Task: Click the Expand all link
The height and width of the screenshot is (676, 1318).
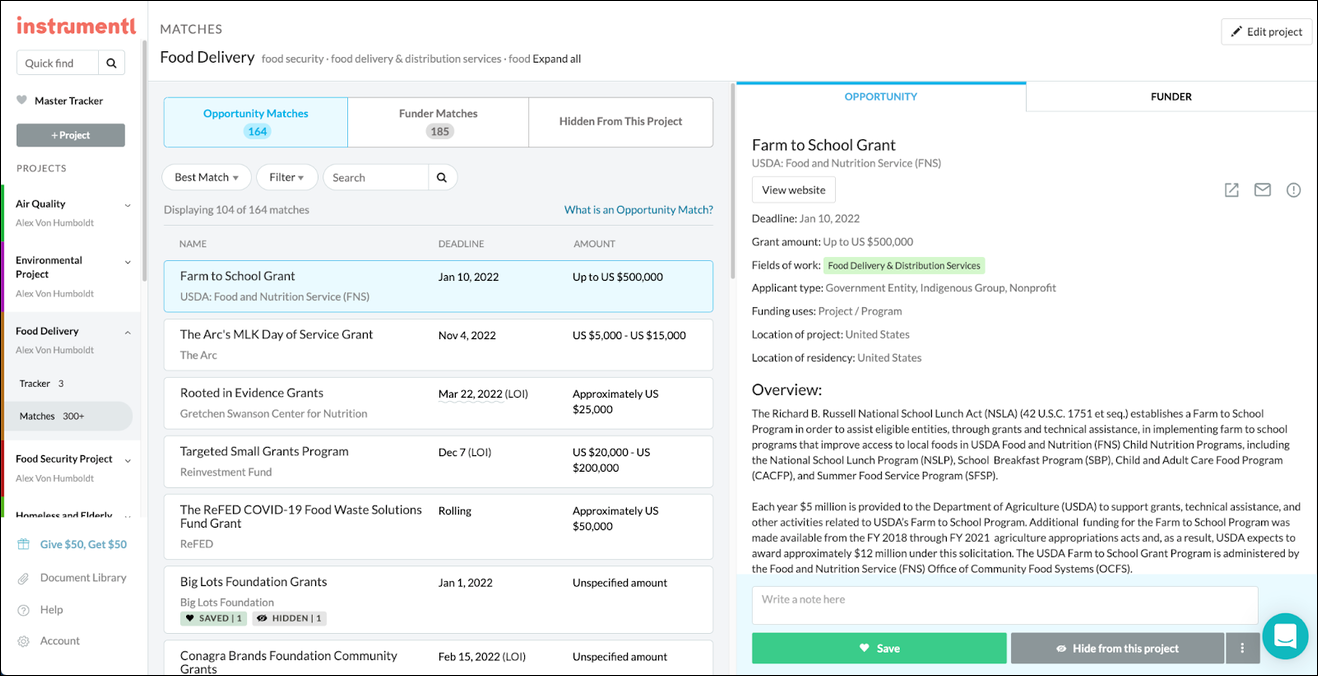Action: tap(557, 59)
